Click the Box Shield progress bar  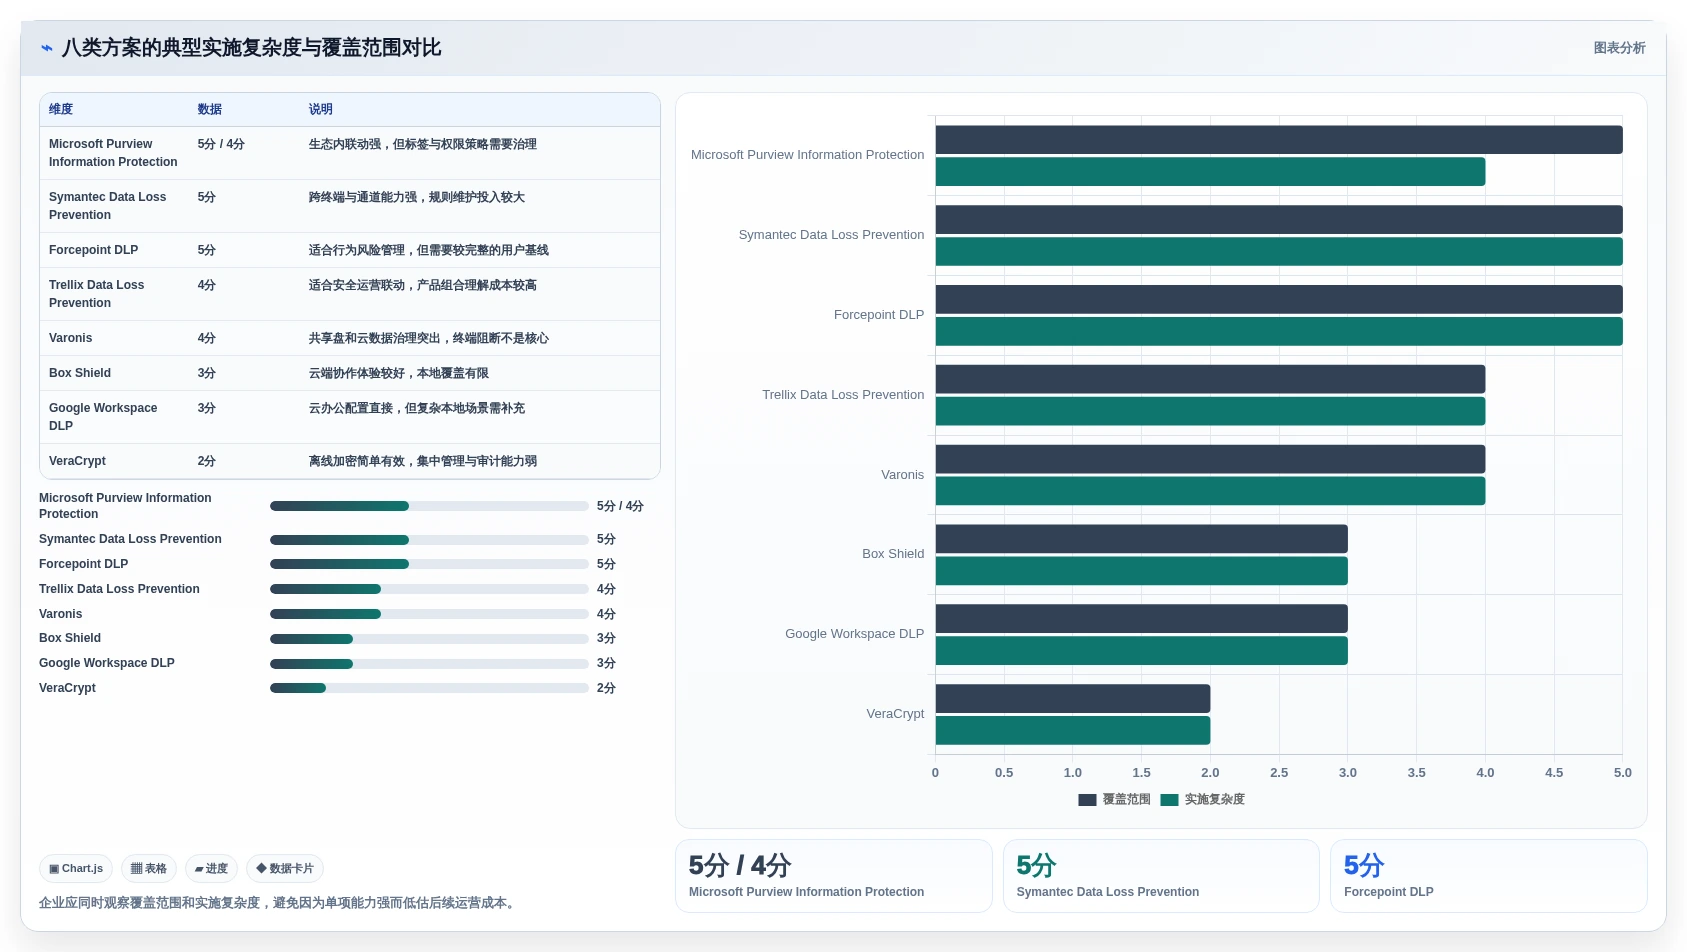(429, 639)
